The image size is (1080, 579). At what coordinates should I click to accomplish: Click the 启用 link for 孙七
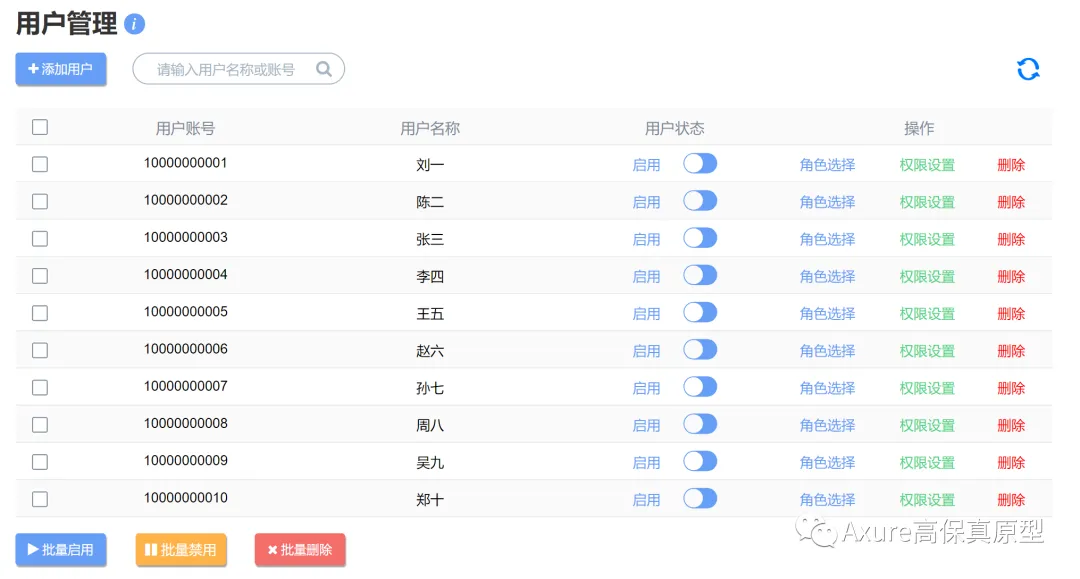[x=646, y=387]
